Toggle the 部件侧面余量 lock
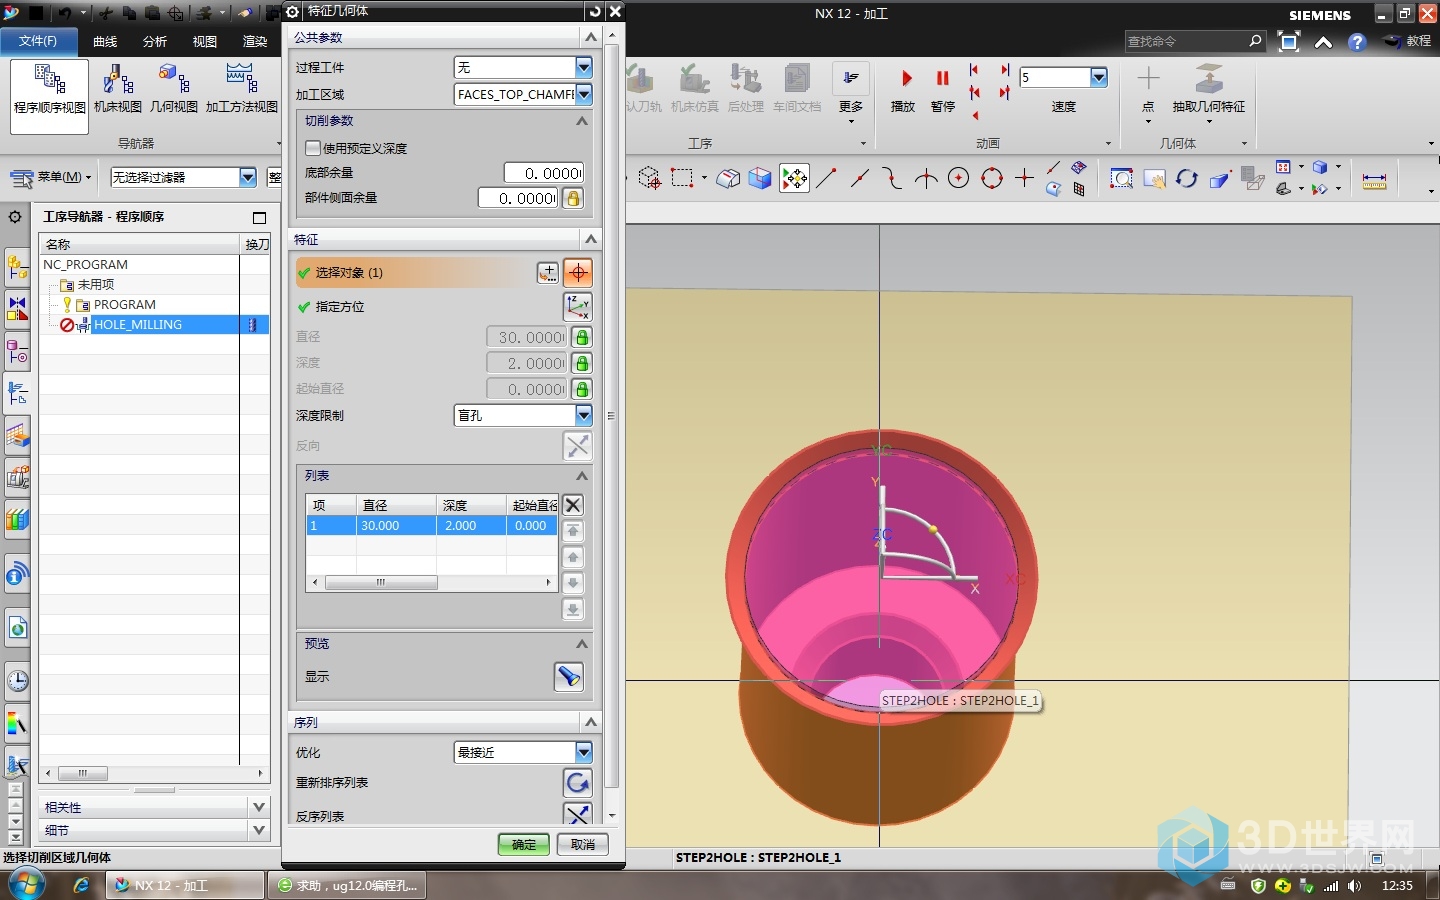This screenshot has width=1440, height=900. click(573, 198)
